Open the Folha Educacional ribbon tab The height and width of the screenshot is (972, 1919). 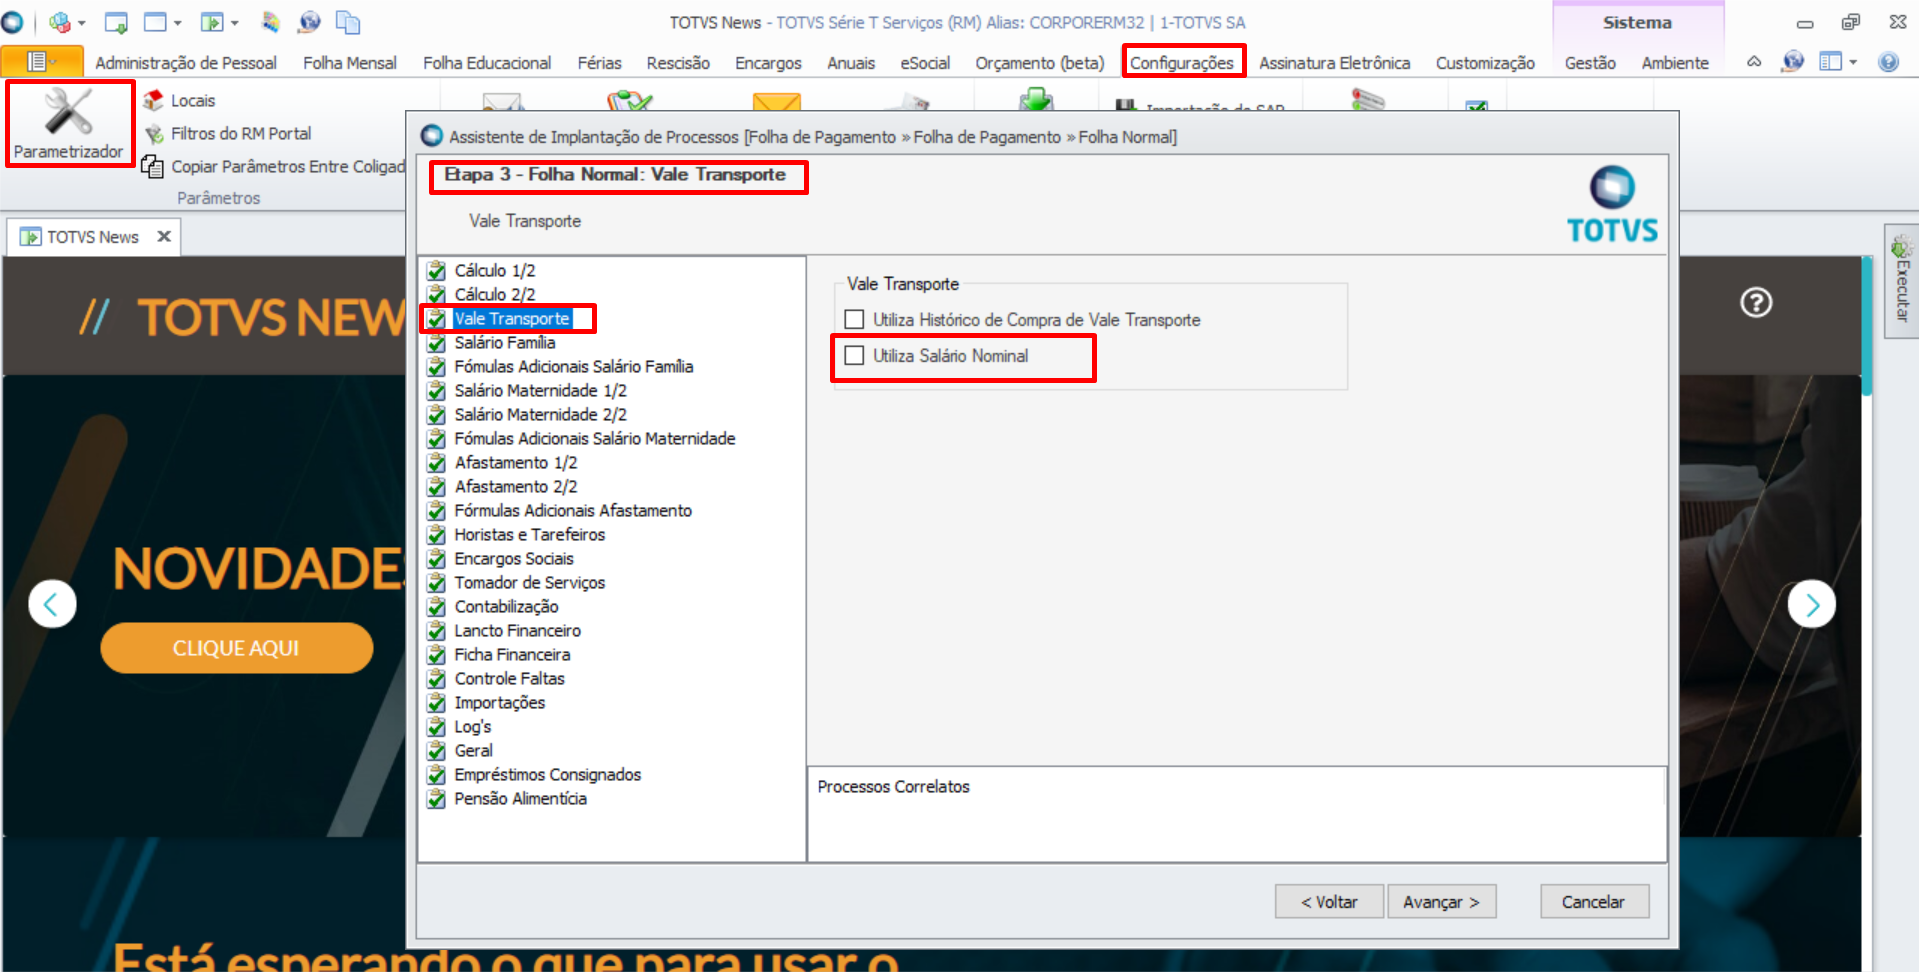(x=487, y=63)
